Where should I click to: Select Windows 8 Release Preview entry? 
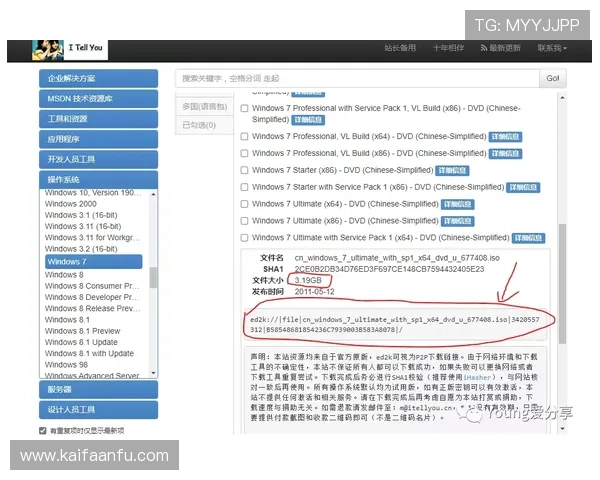point(92,309)
